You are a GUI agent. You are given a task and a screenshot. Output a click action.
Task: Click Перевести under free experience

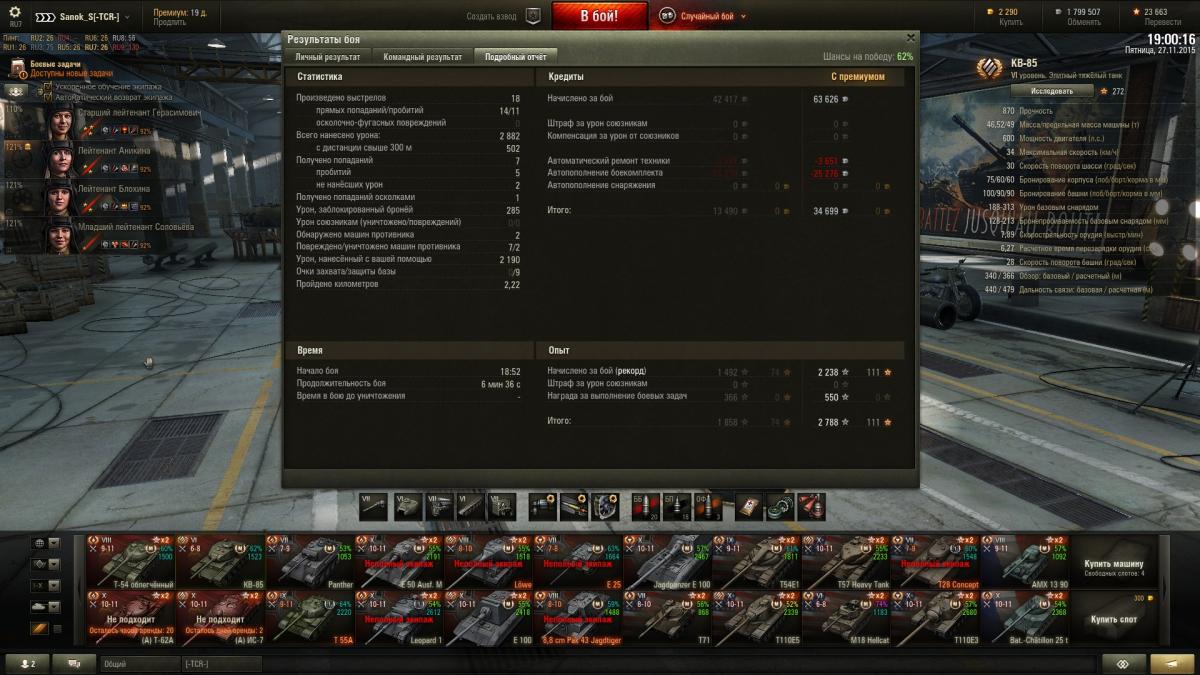point(1163,22)
